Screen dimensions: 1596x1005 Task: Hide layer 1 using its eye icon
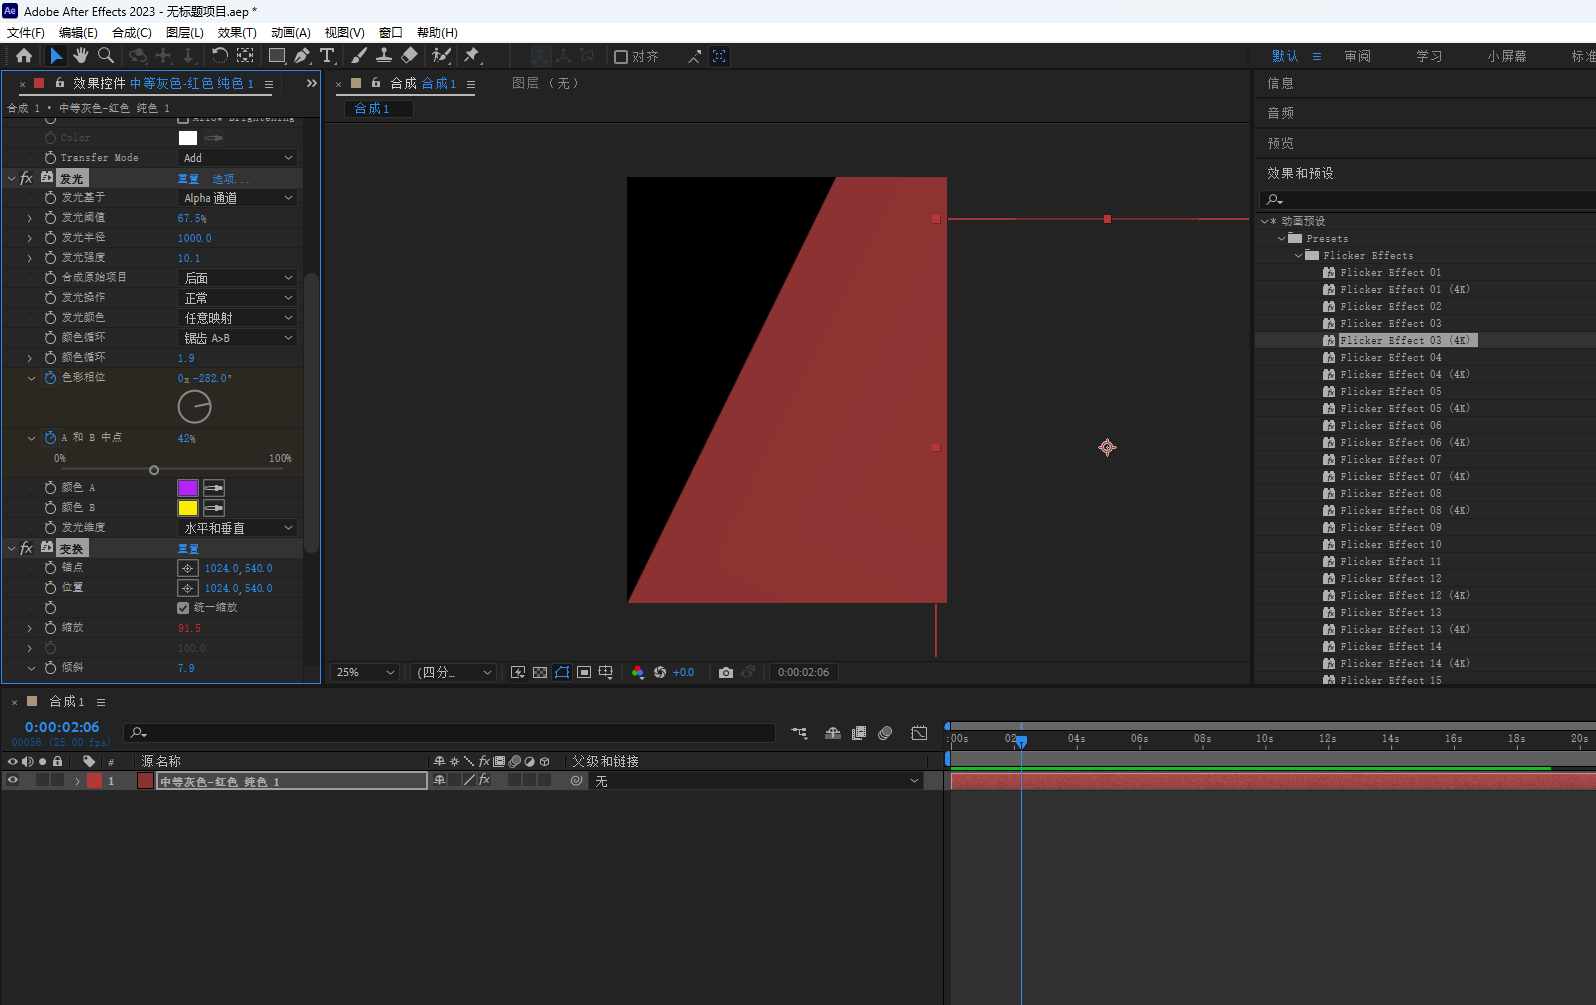13,781
